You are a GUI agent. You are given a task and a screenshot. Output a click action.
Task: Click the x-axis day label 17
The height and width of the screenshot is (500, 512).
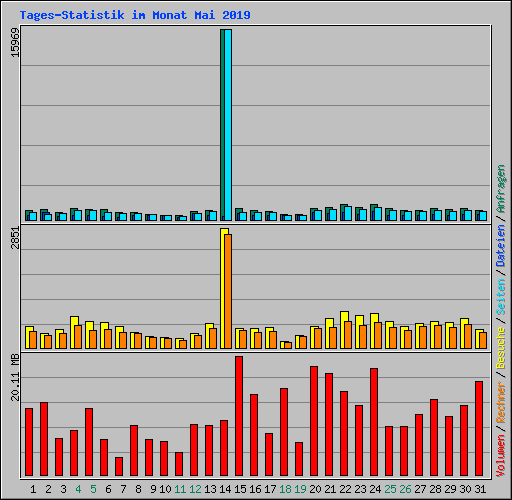tap(270, 489)
